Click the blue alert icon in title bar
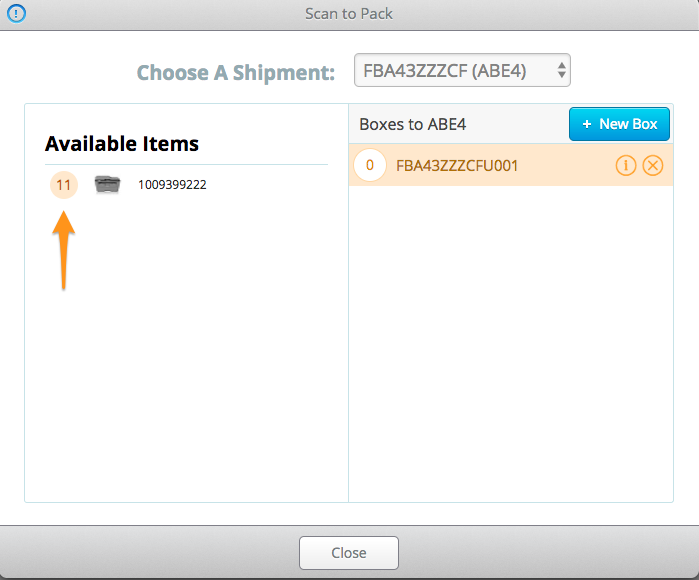 (x=16, y=13)
